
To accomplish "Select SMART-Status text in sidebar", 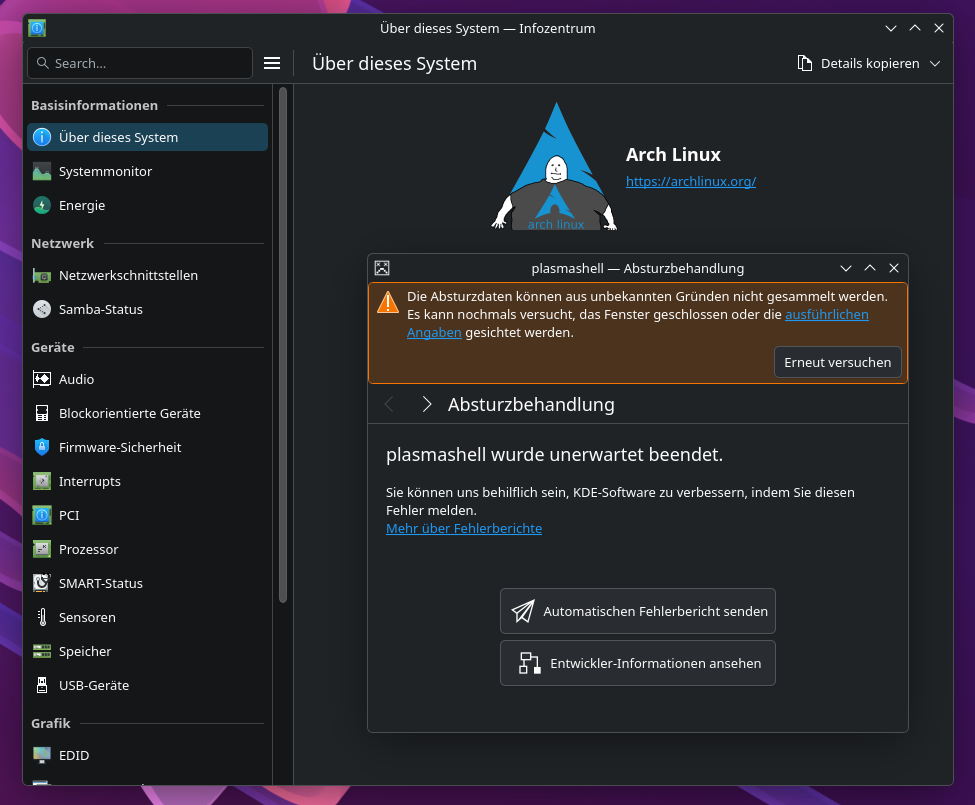I will (x=101, y=584).
